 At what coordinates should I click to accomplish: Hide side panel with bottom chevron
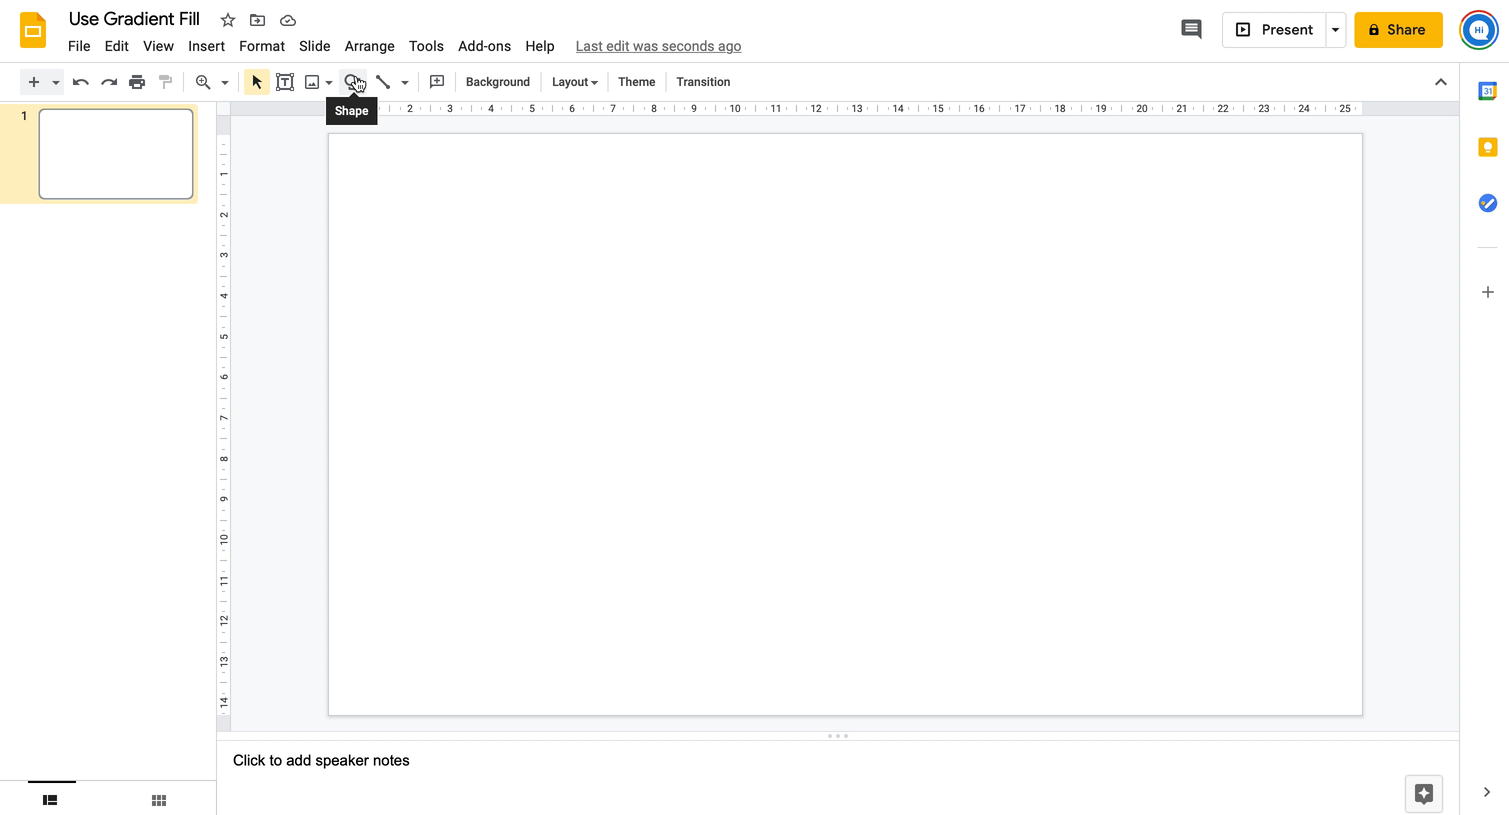1487,792
